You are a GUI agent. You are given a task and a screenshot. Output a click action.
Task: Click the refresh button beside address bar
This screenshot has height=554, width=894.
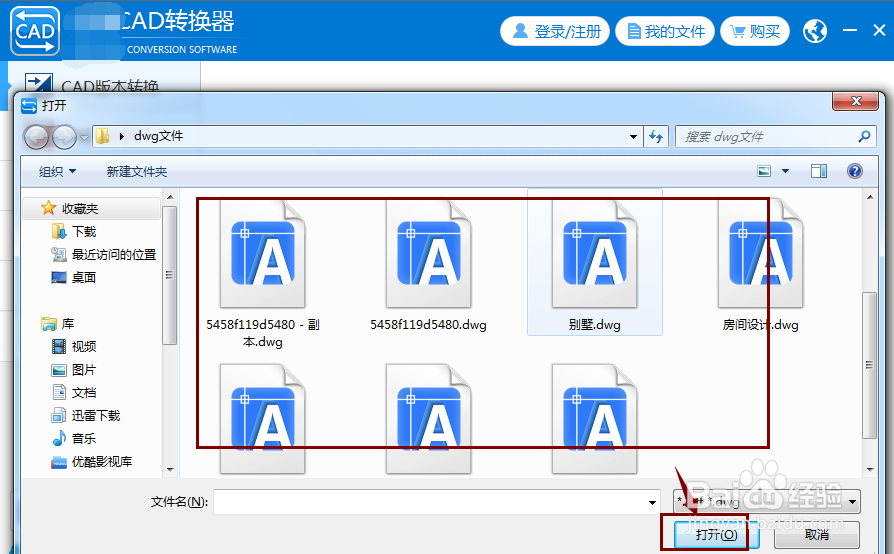pyautogui.click(x=656, y=137)
